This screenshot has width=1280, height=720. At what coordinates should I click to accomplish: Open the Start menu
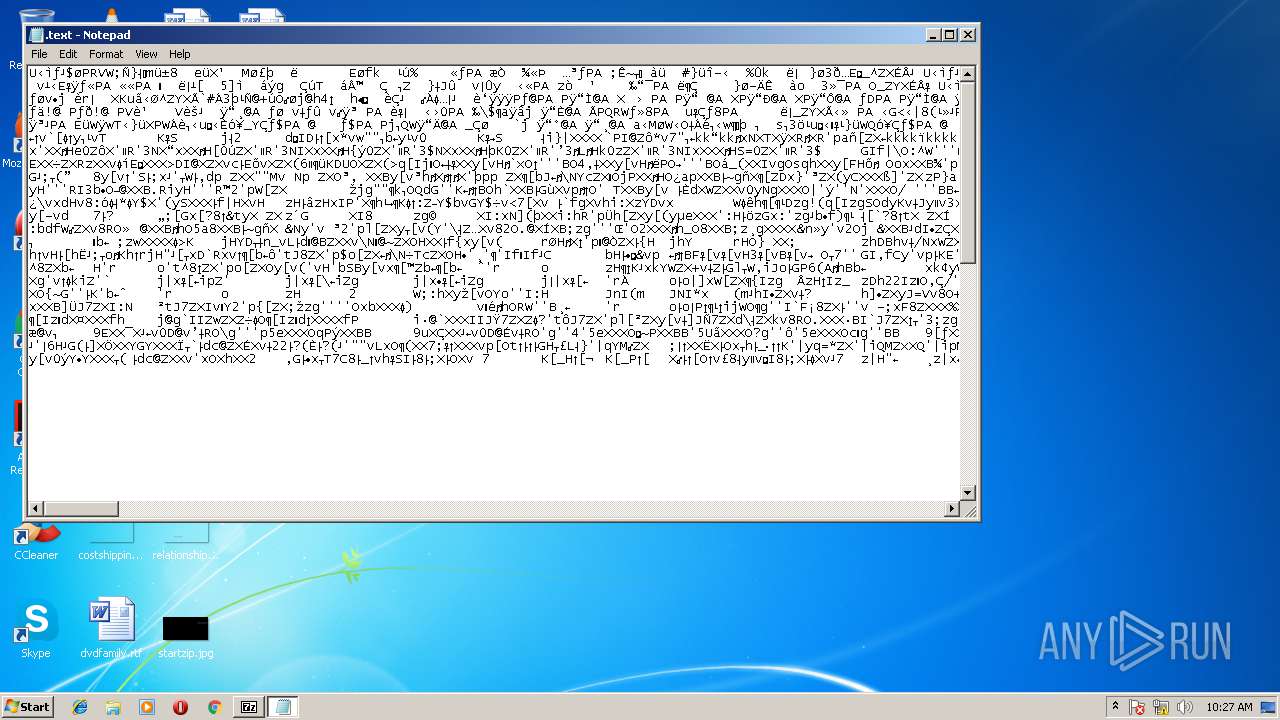coord(27,706)
